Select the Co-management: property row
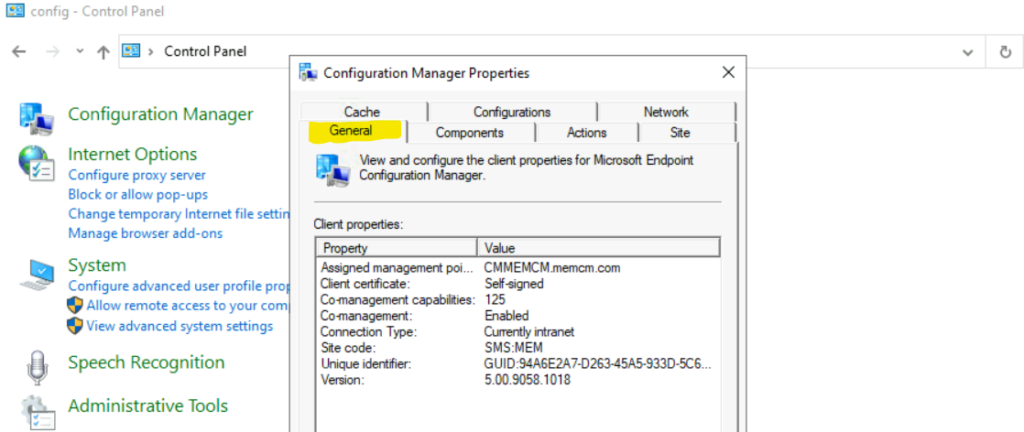The height and width of the screenshot is (432, 1024). (x=518, y=316)
